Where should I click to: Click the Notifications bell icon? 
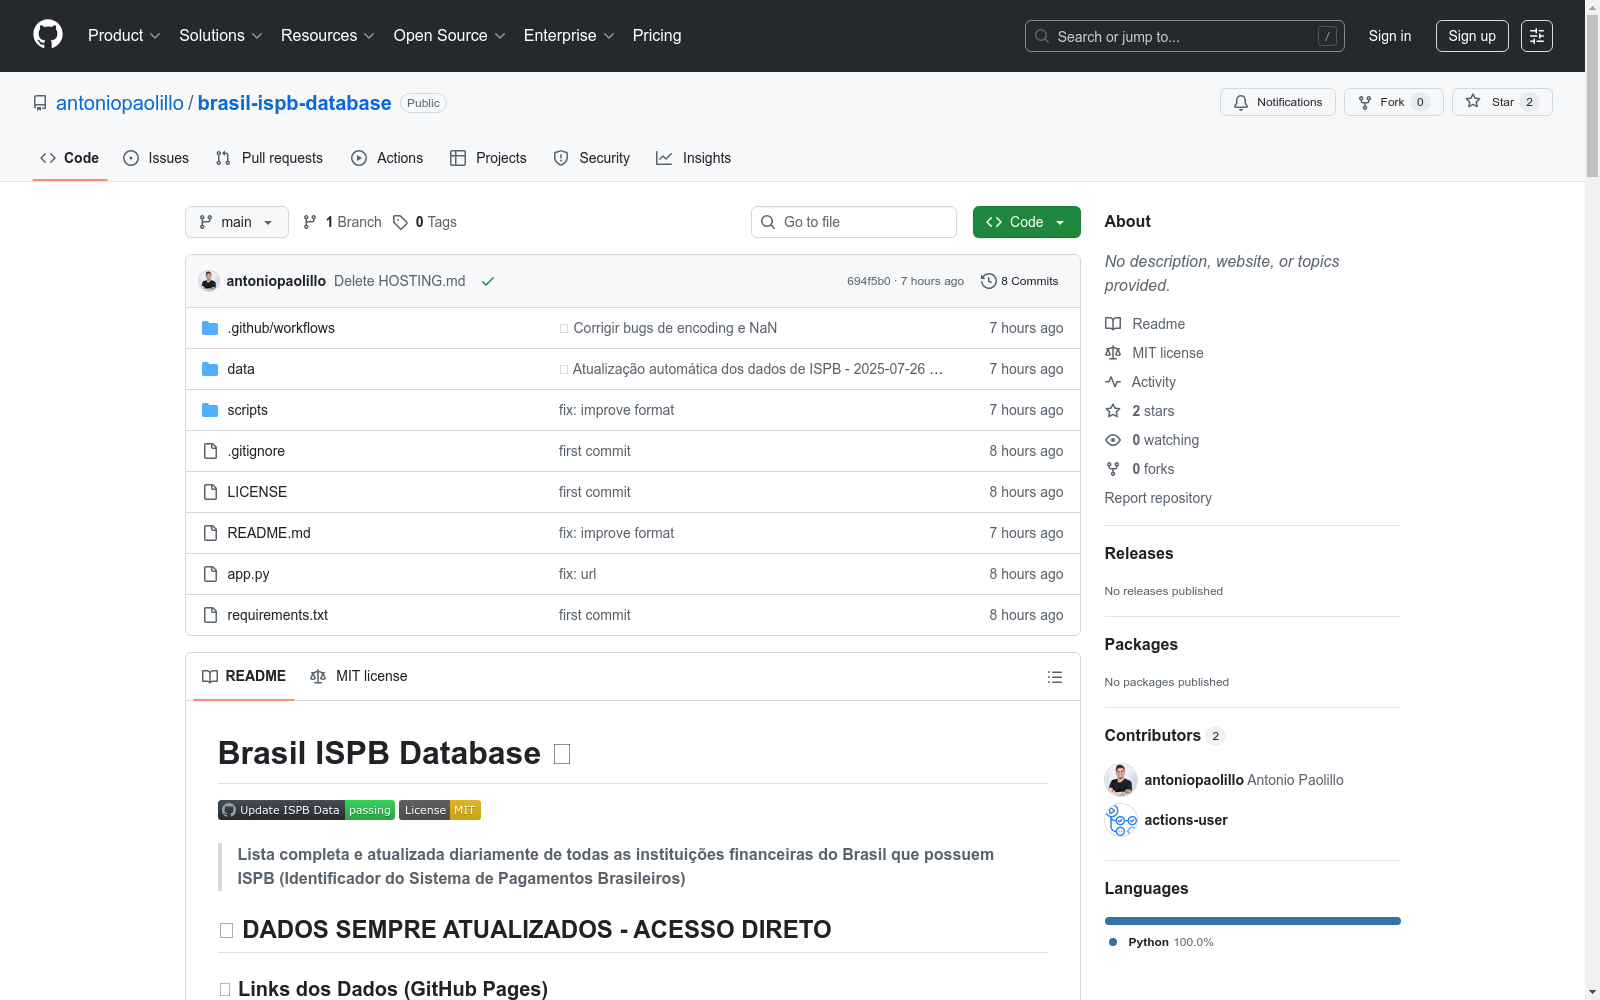(x=1241, y=102)
